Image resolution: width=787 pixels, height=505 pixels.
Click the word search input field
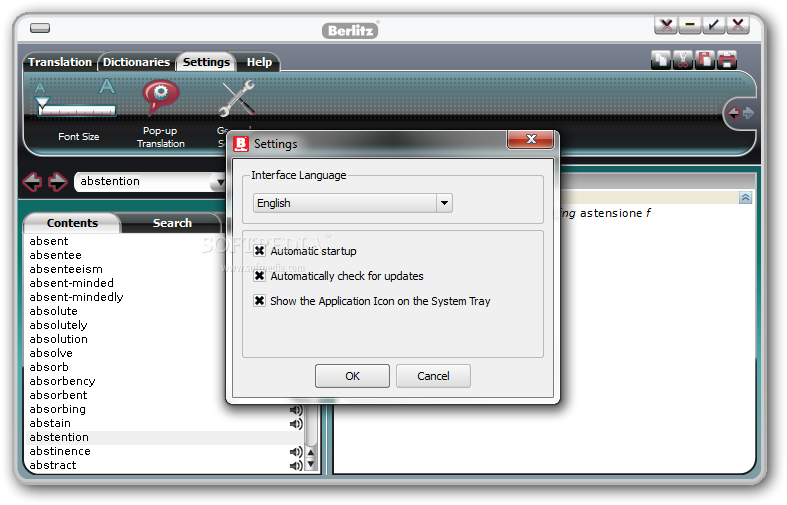tap(145, 182)
